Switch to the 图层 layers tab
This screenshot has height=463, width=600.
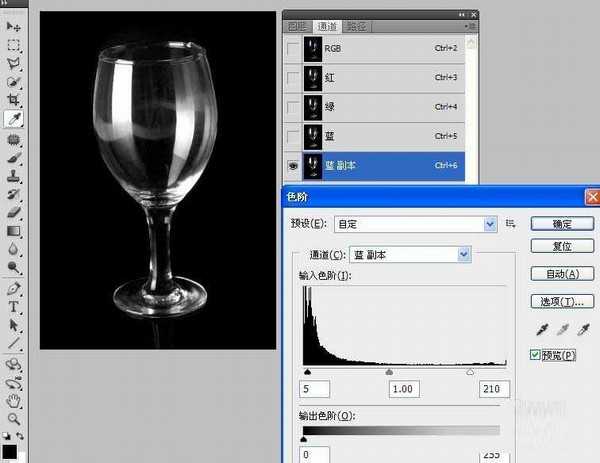(x=297, y=27)
